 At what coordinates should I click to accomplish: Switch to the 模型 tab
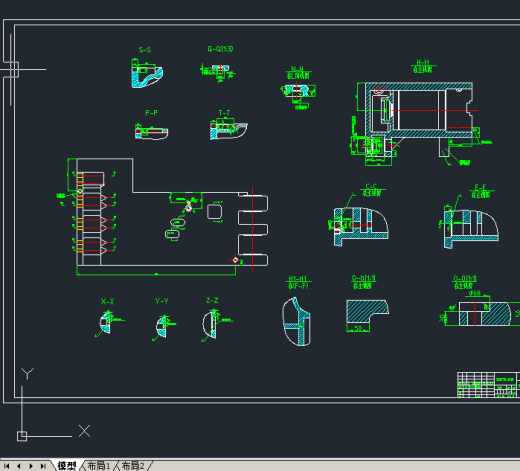tap(67, 466)
